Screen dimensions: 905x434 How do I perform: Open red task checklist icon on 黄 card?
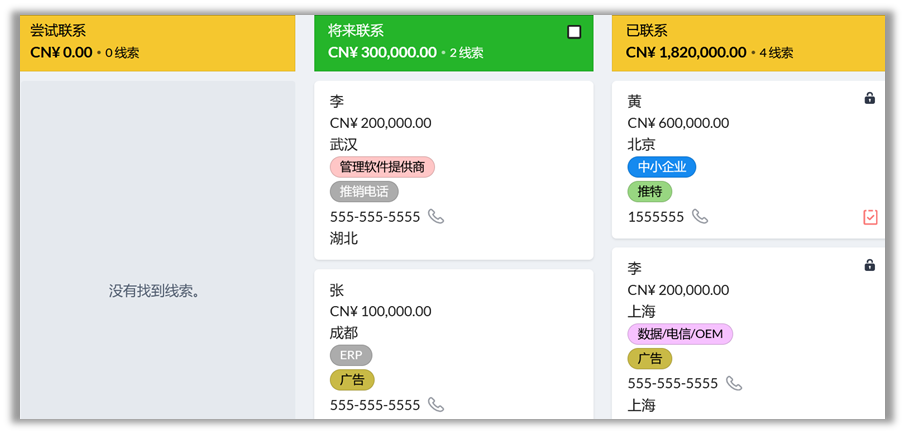pos(870,217)
